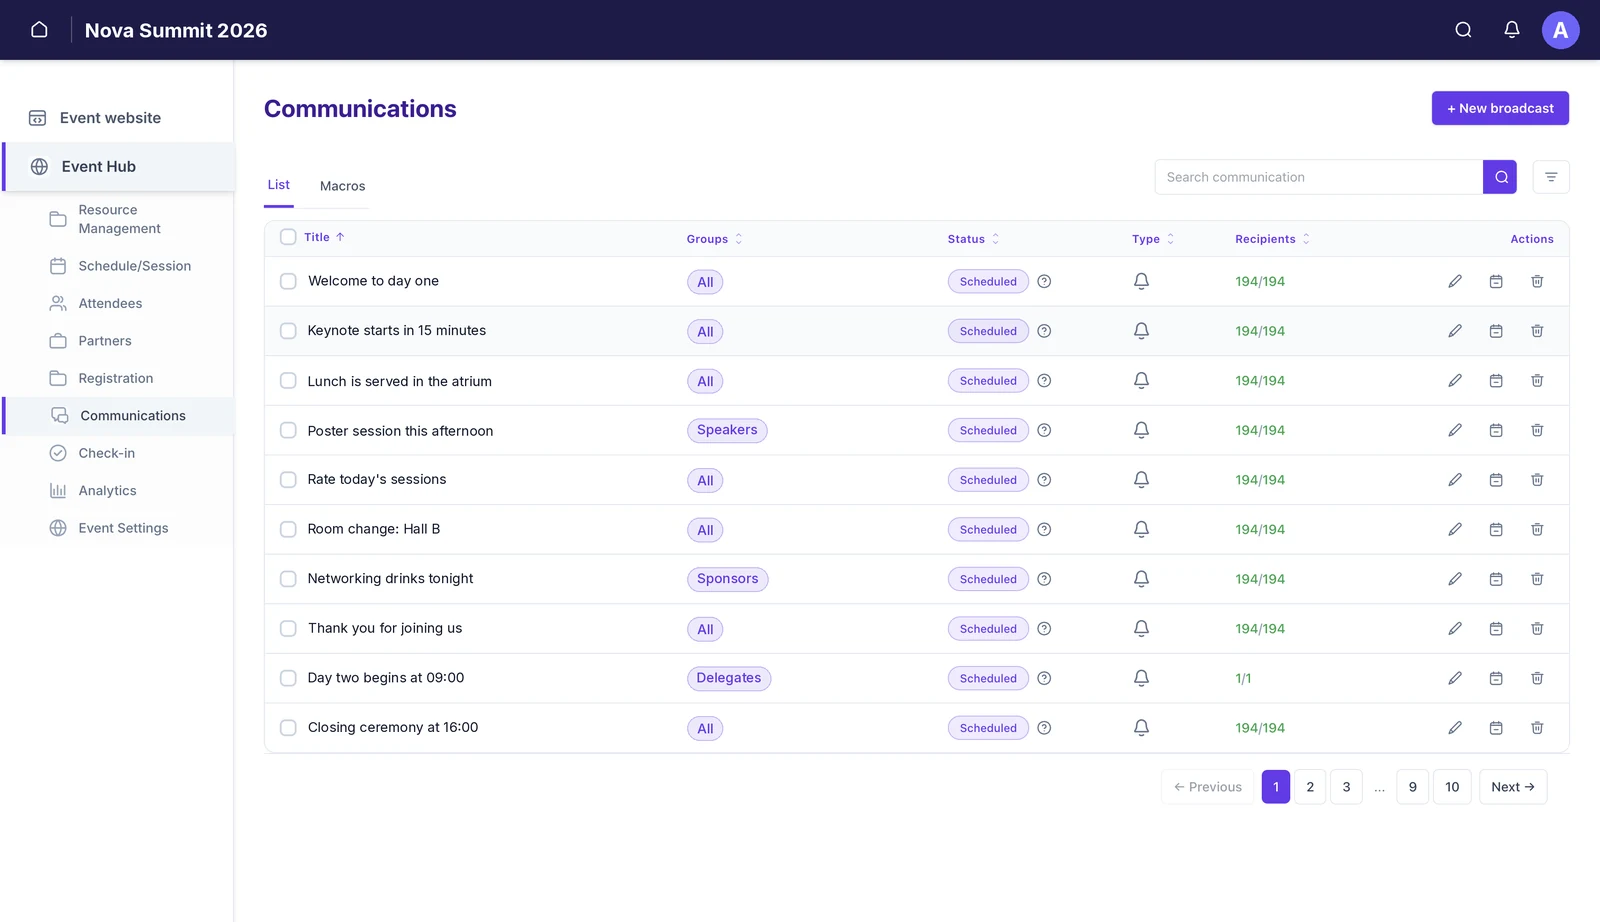Sort the table by Title column
The width and height of the screenshot is (1600, 922).
click(x=324, y=237)
